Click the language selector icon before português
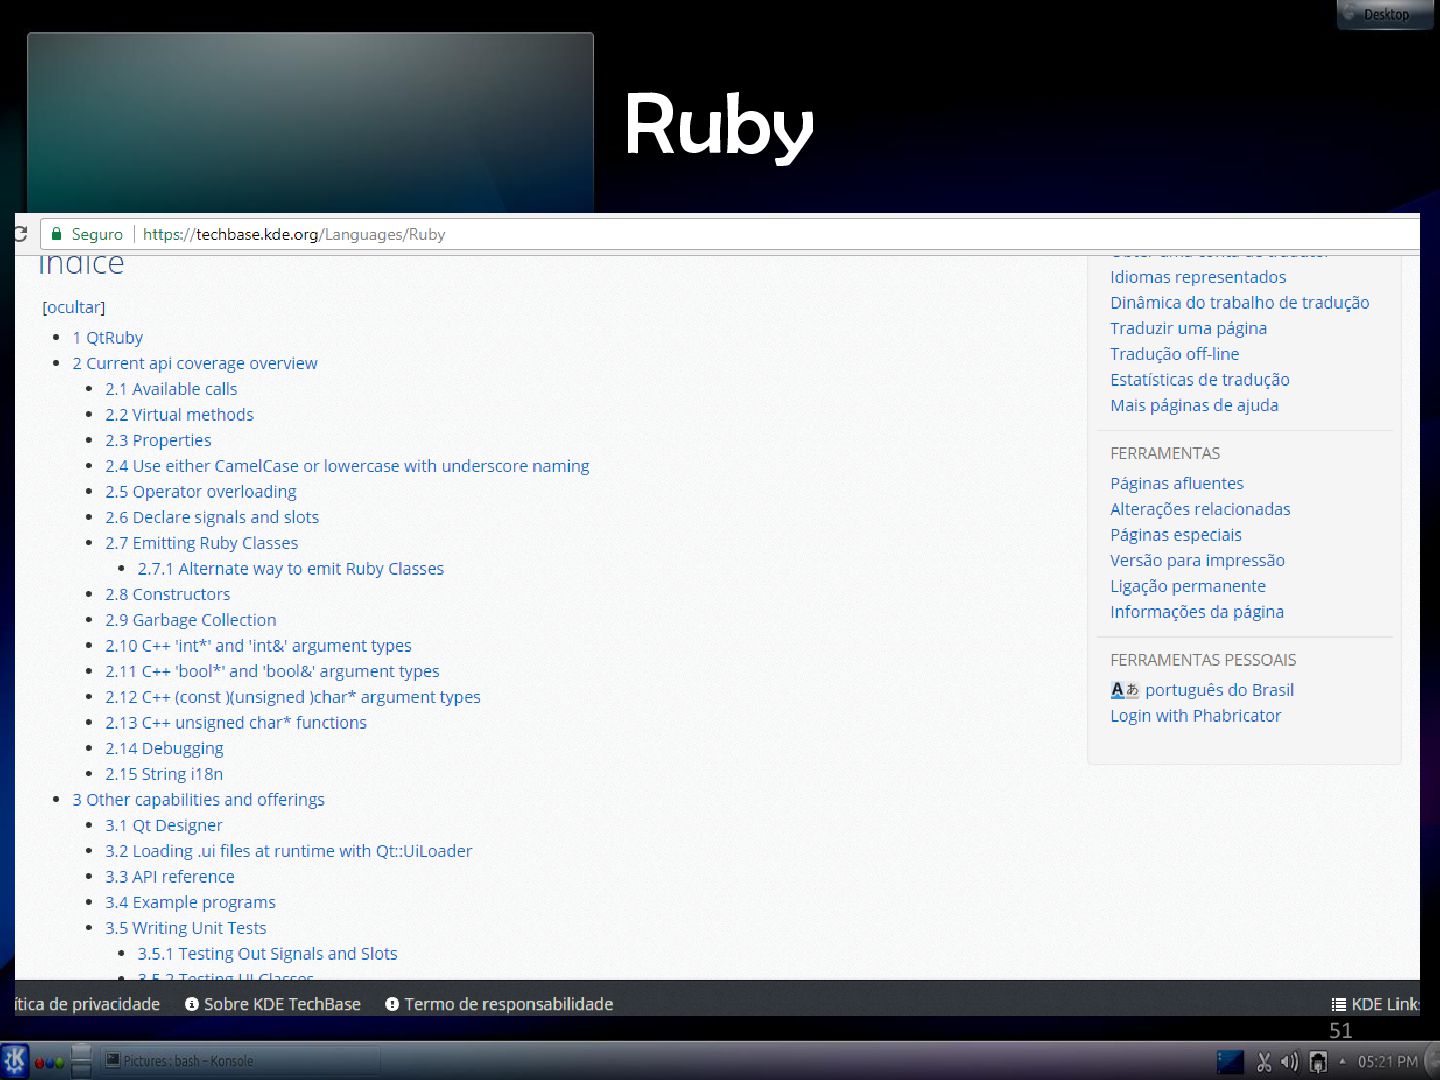Screen dimensions: 1440x1080 [1124, 690]
